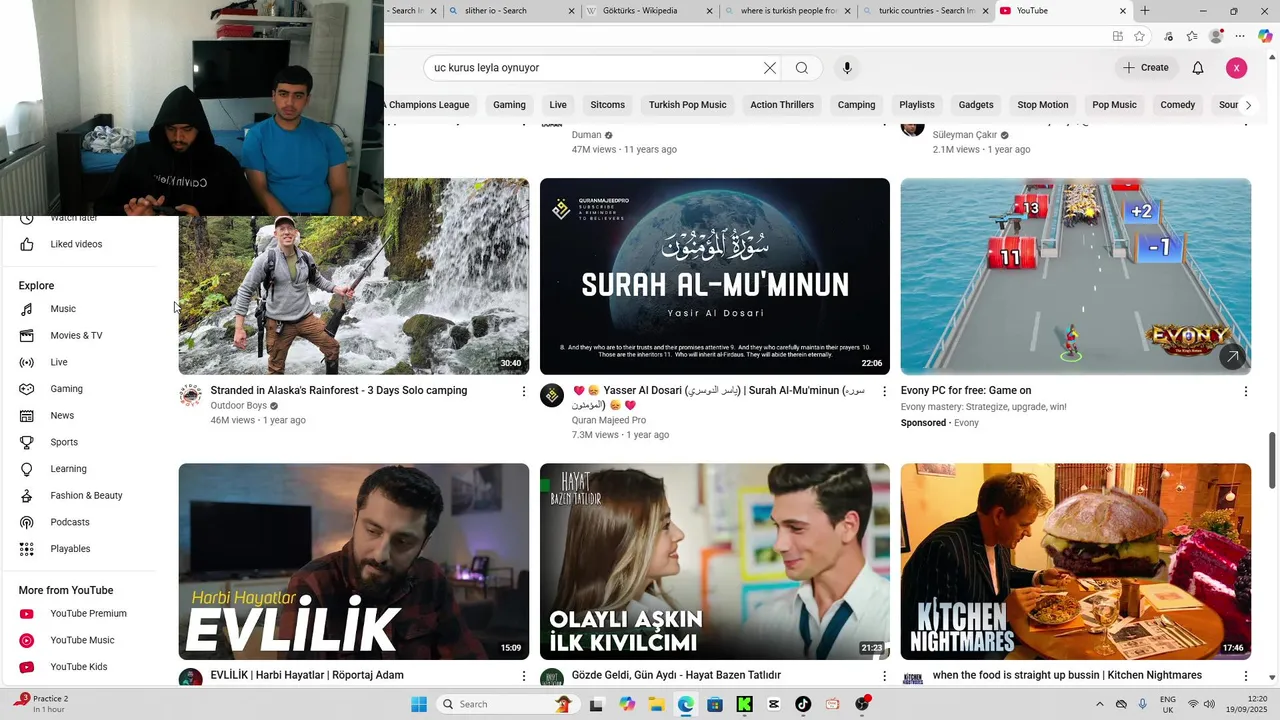The image size is (1280, 720).
Task: Select the Gadgets filter chip
Action: [976, 105]
